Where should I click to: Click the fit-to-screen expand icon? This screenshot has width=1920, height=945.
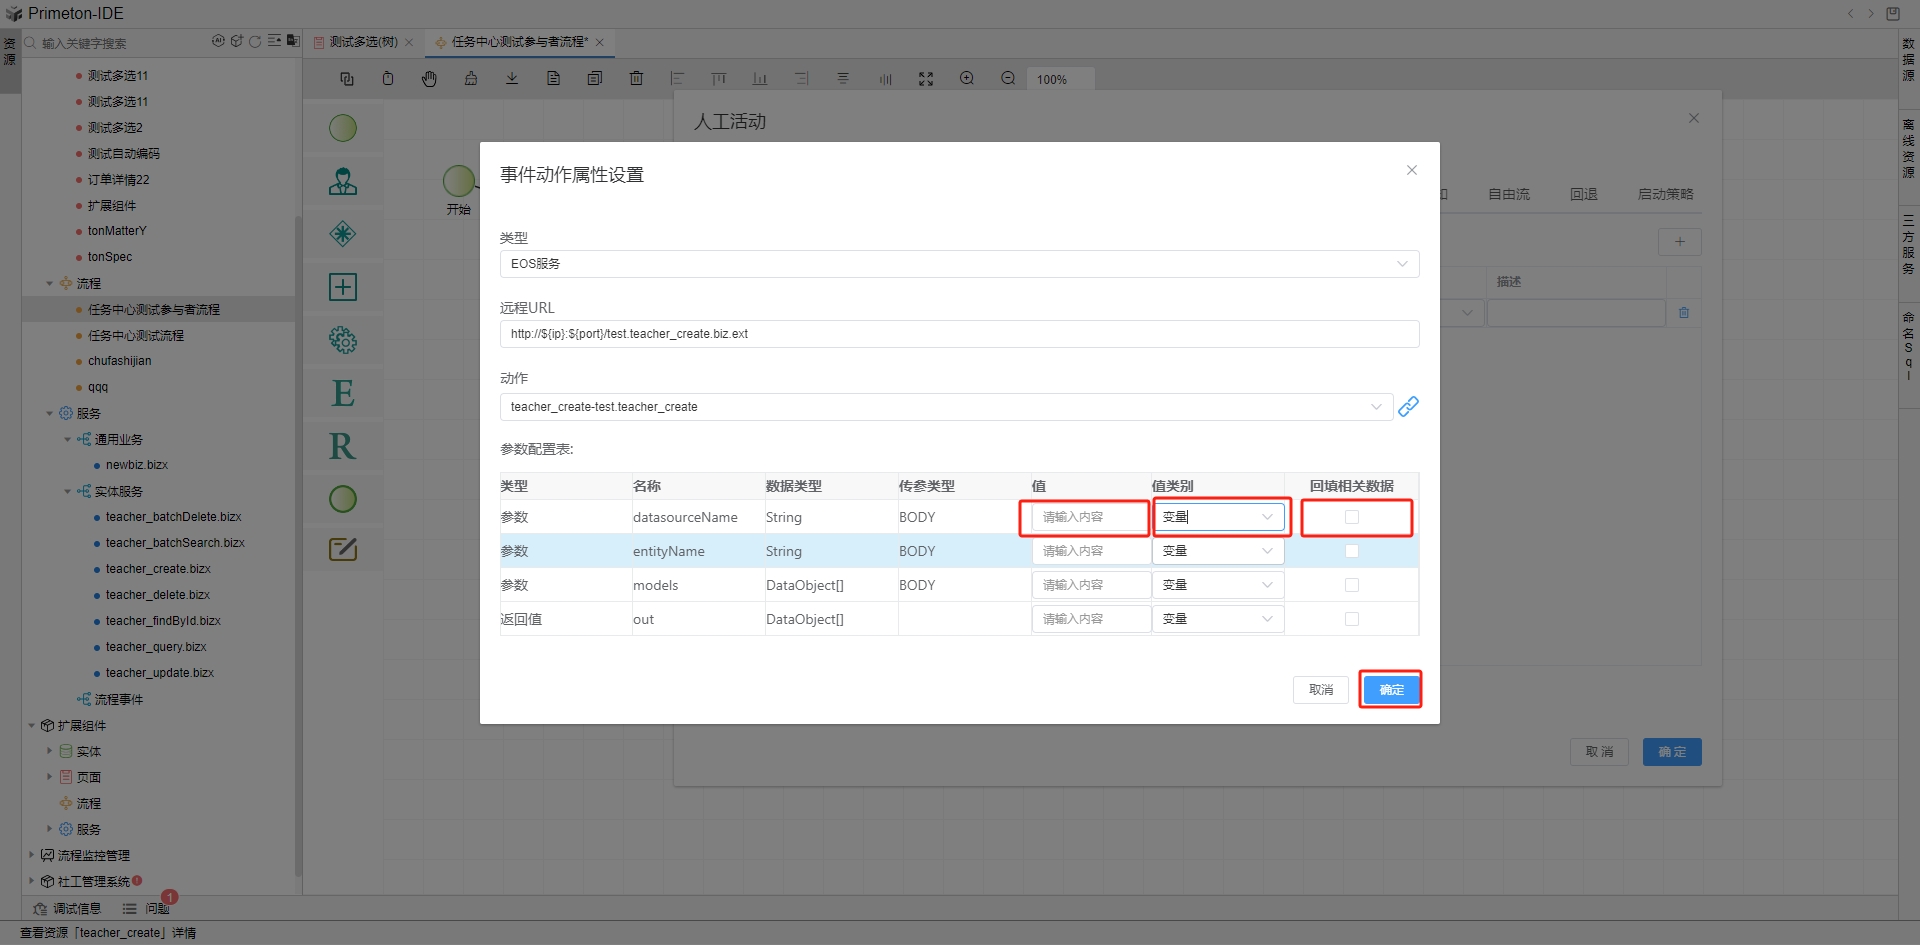(x=926, y=79)
